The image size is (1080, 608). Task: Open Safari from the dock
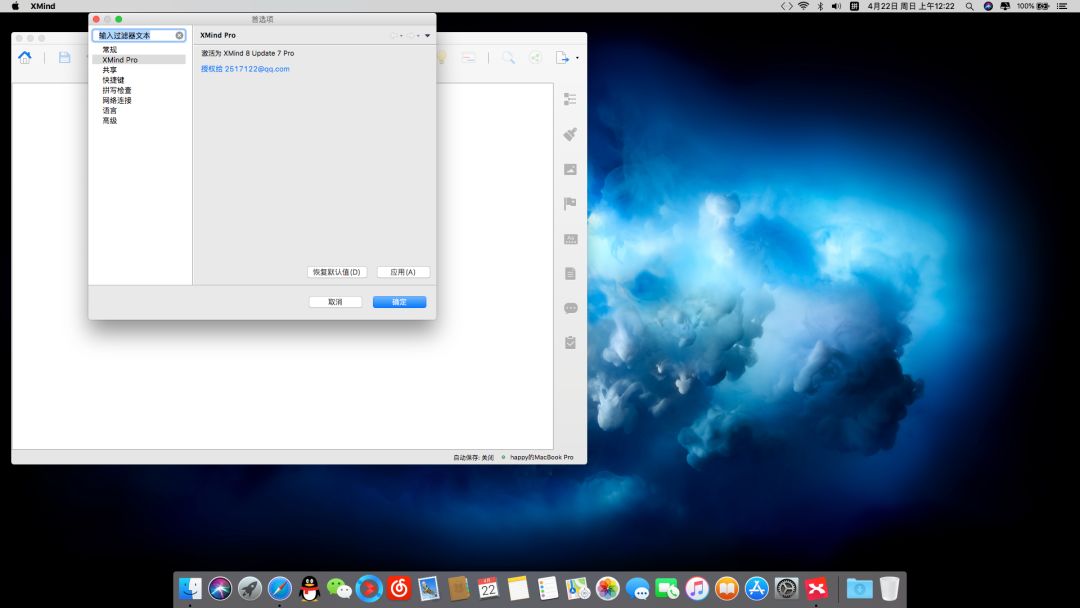click(x=279, y=589)
